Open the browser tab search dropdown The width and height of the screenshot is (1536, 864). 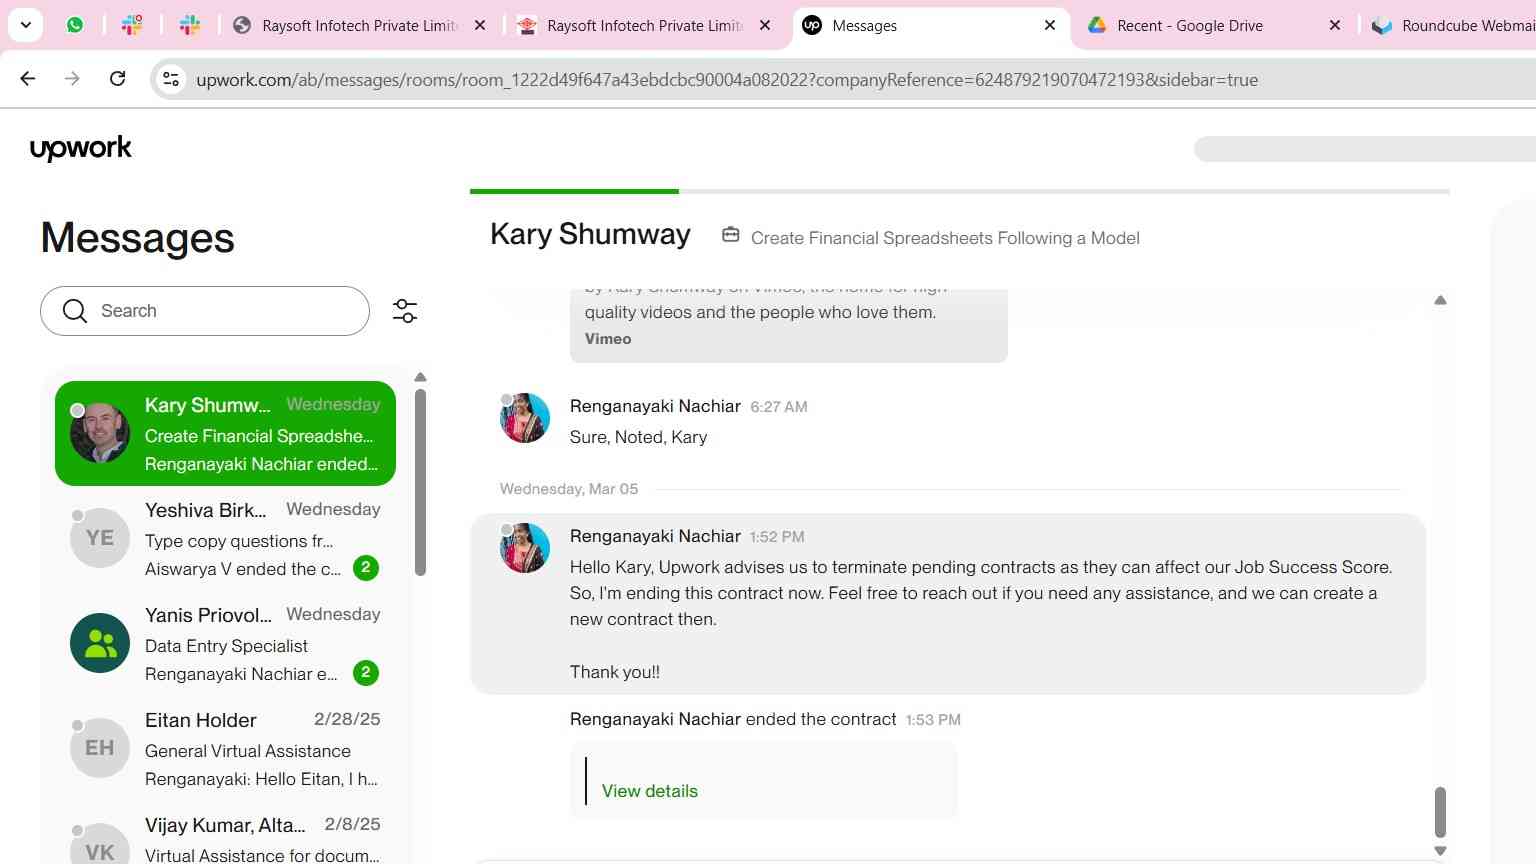[x=25, y=25]
